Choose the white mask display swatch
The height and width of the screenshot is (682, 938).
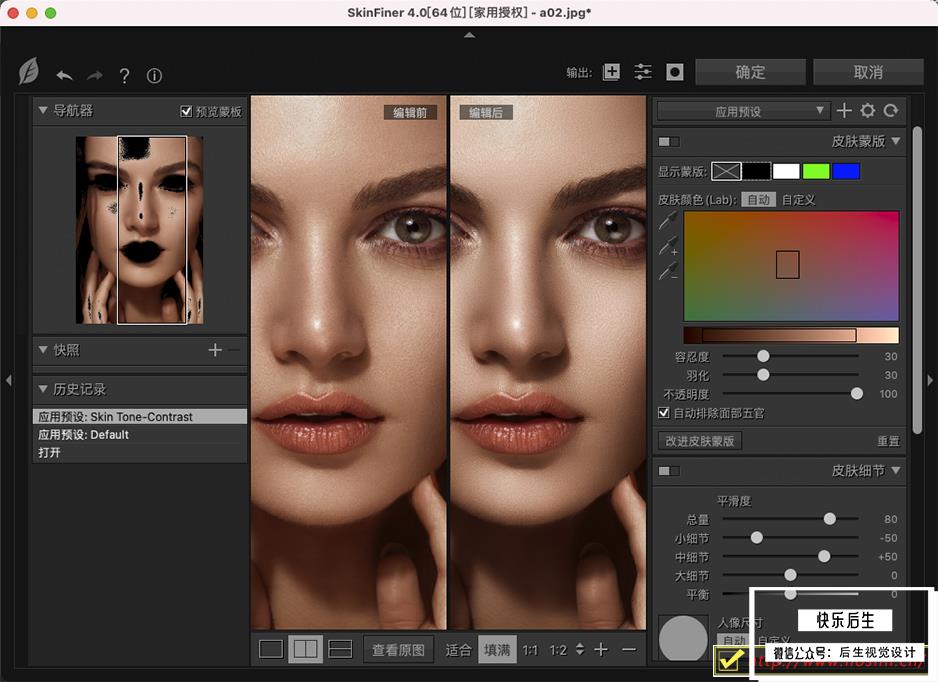tap(786, 172)
